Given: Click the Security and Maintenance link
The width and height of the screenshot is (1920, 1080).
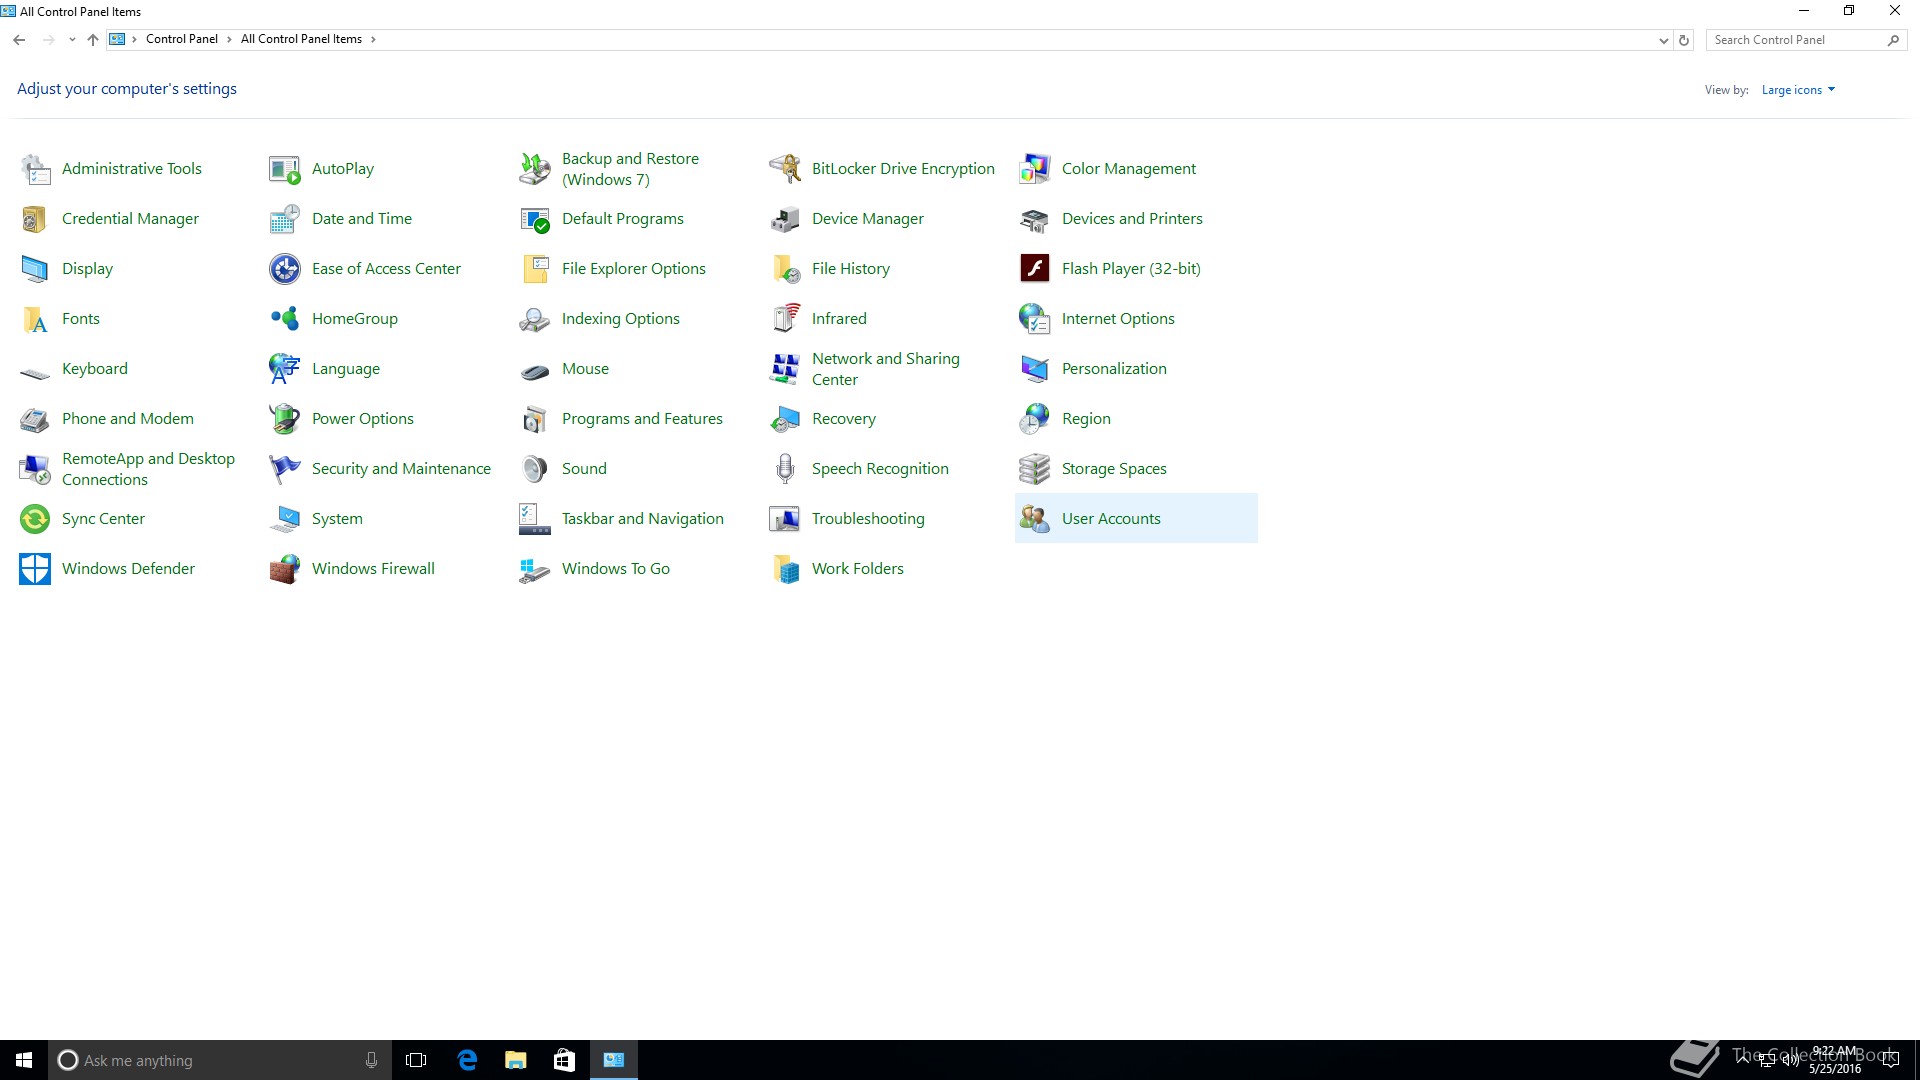Looking at the screenshot, I should pos(401,469).
